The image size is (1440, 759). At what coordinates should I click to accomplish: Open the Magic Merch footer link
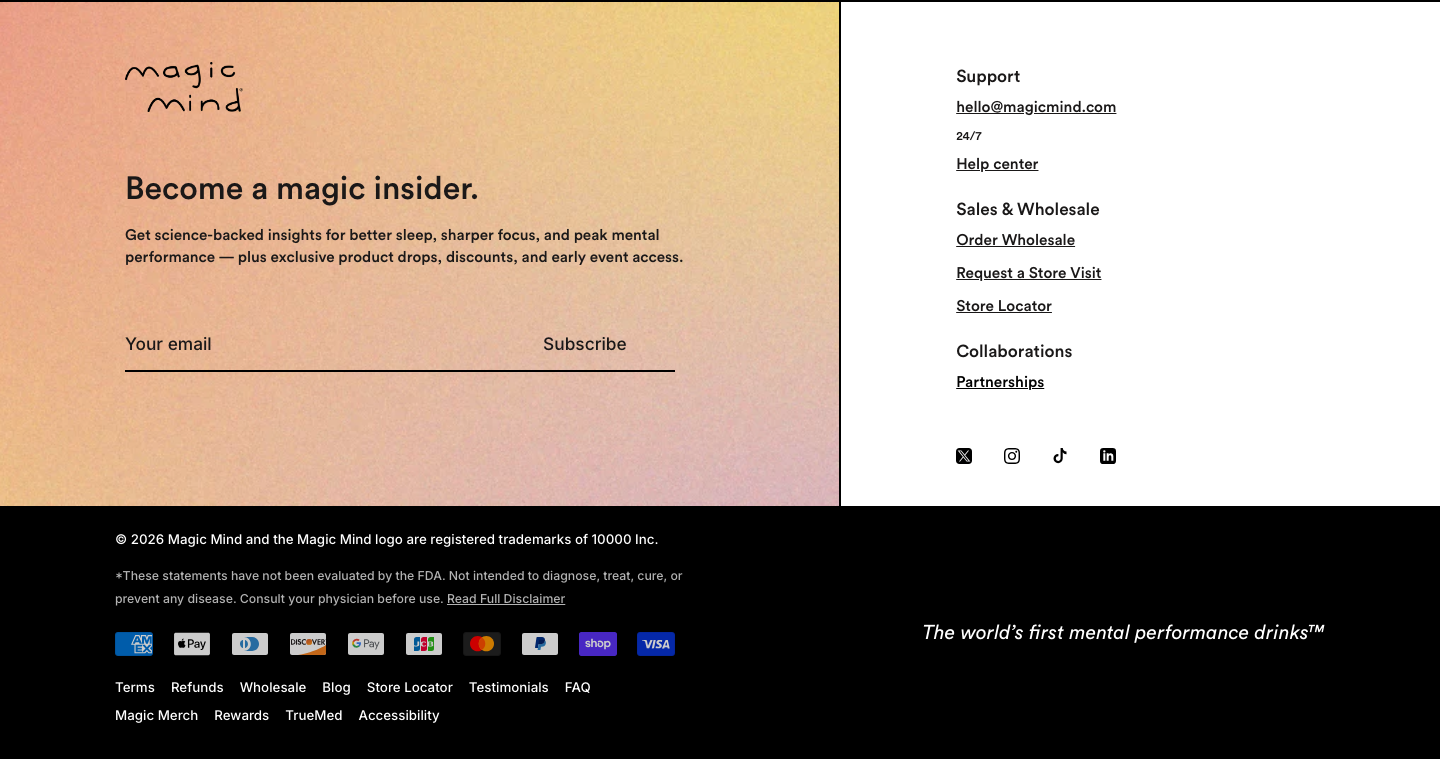(156, 716)
